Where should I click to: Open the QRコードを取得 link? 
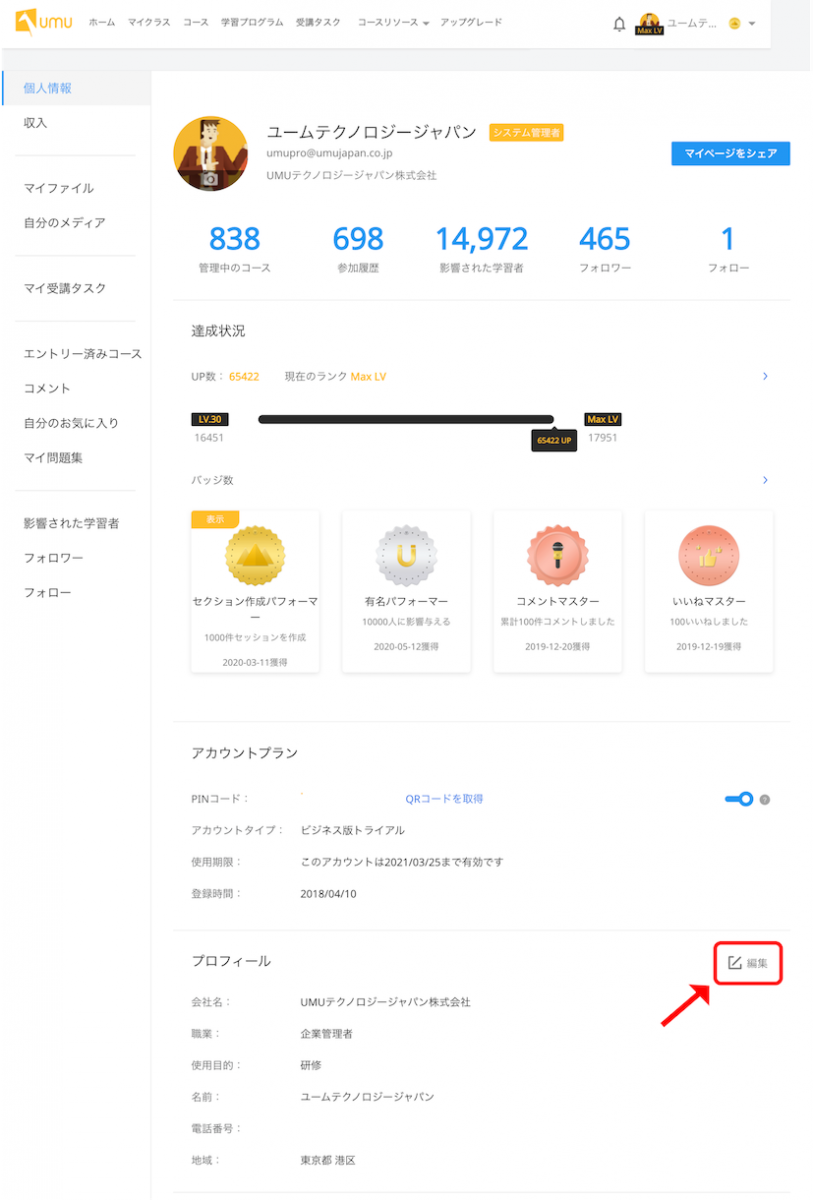pos(444,799)
